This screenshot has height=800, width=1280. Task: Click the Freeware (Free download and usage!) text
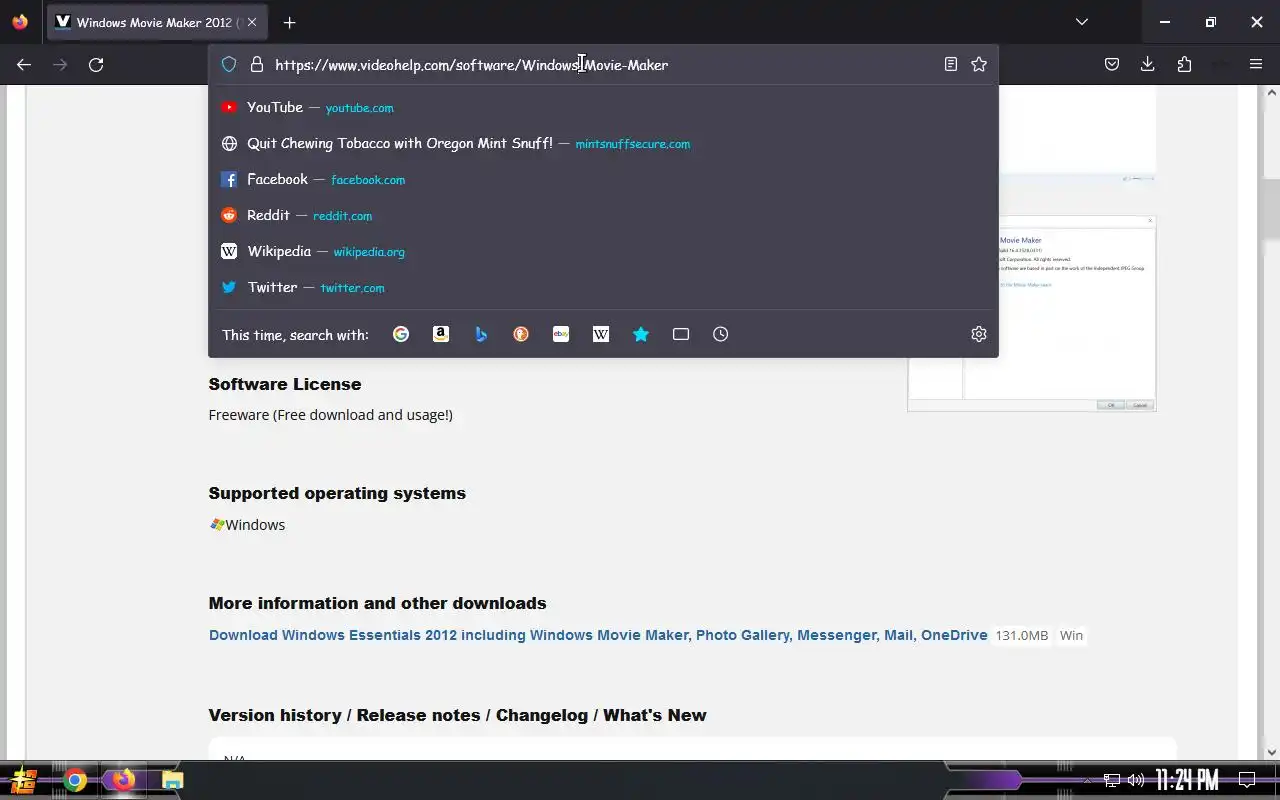point(331,415)
